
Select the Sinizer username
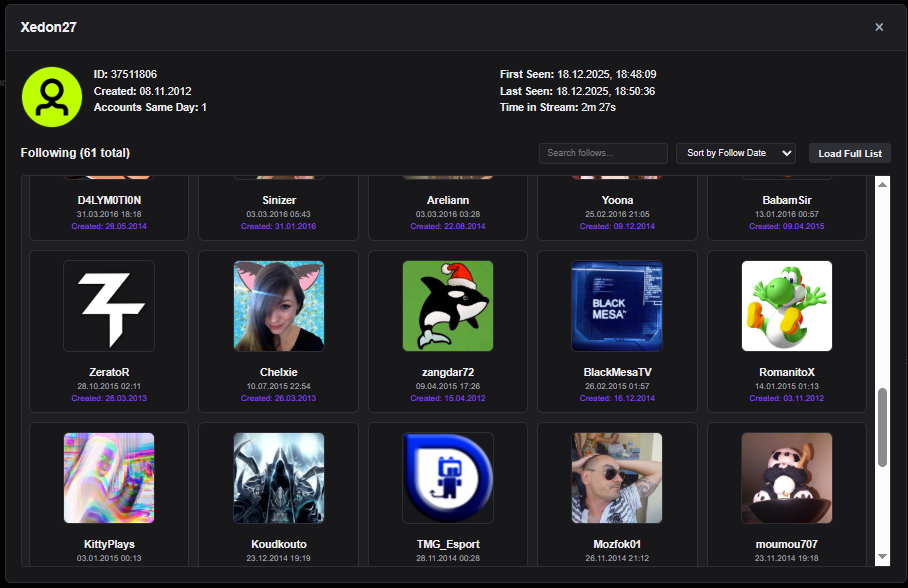(x=279, y=200)
